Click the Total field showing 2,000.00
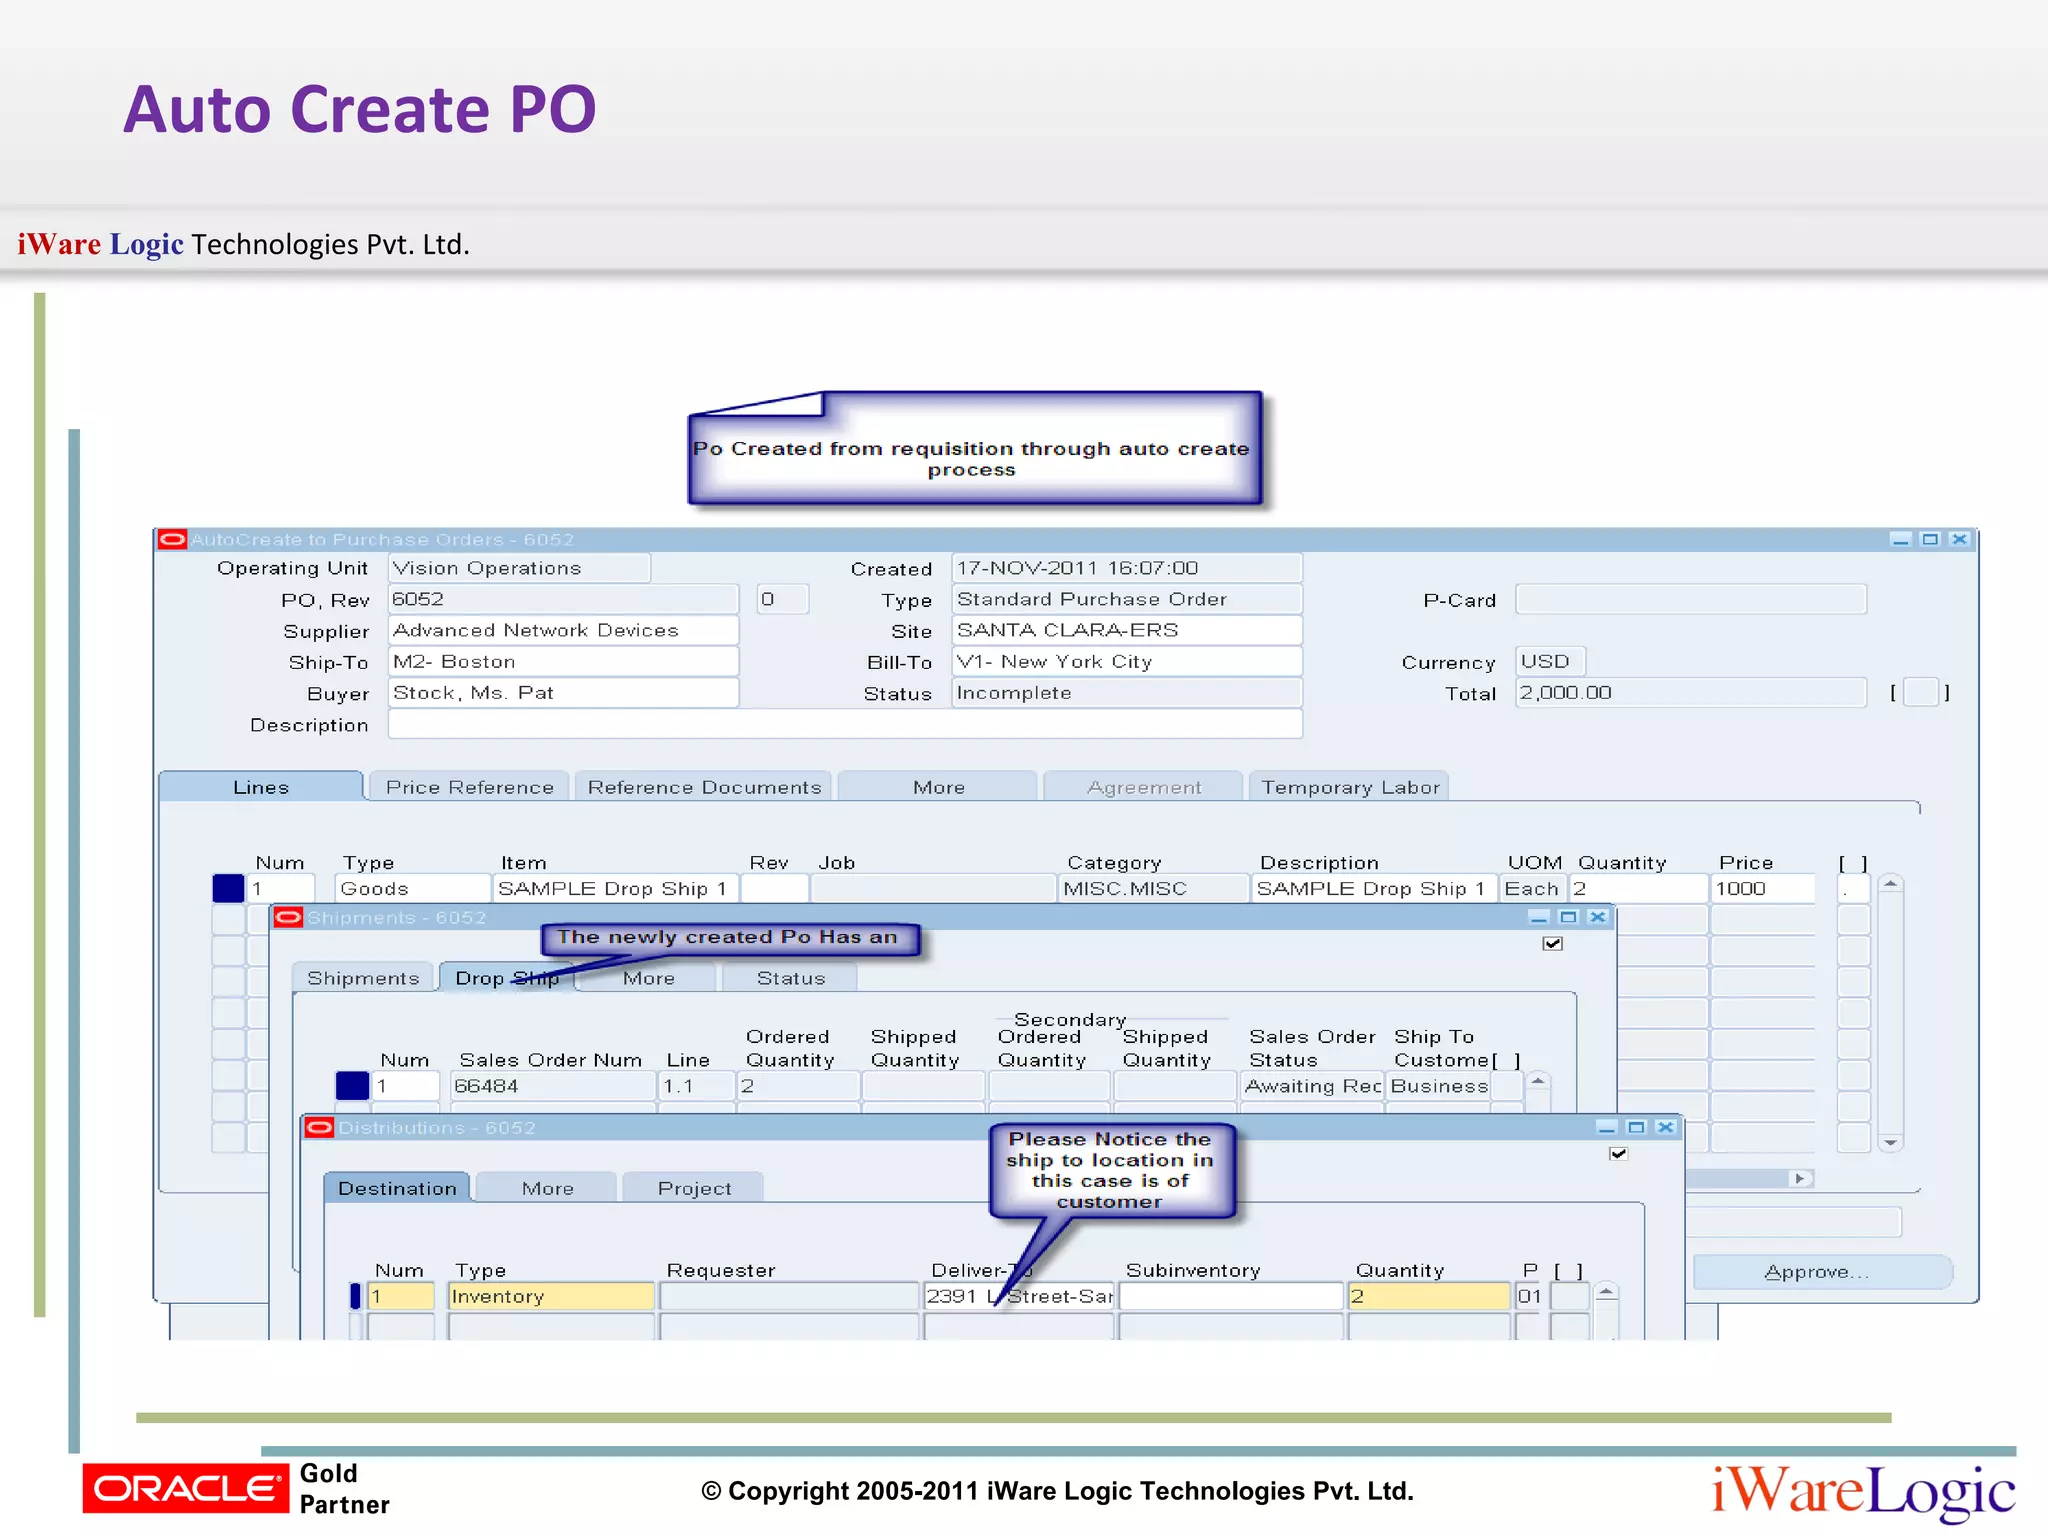 tap(1691, 693)
